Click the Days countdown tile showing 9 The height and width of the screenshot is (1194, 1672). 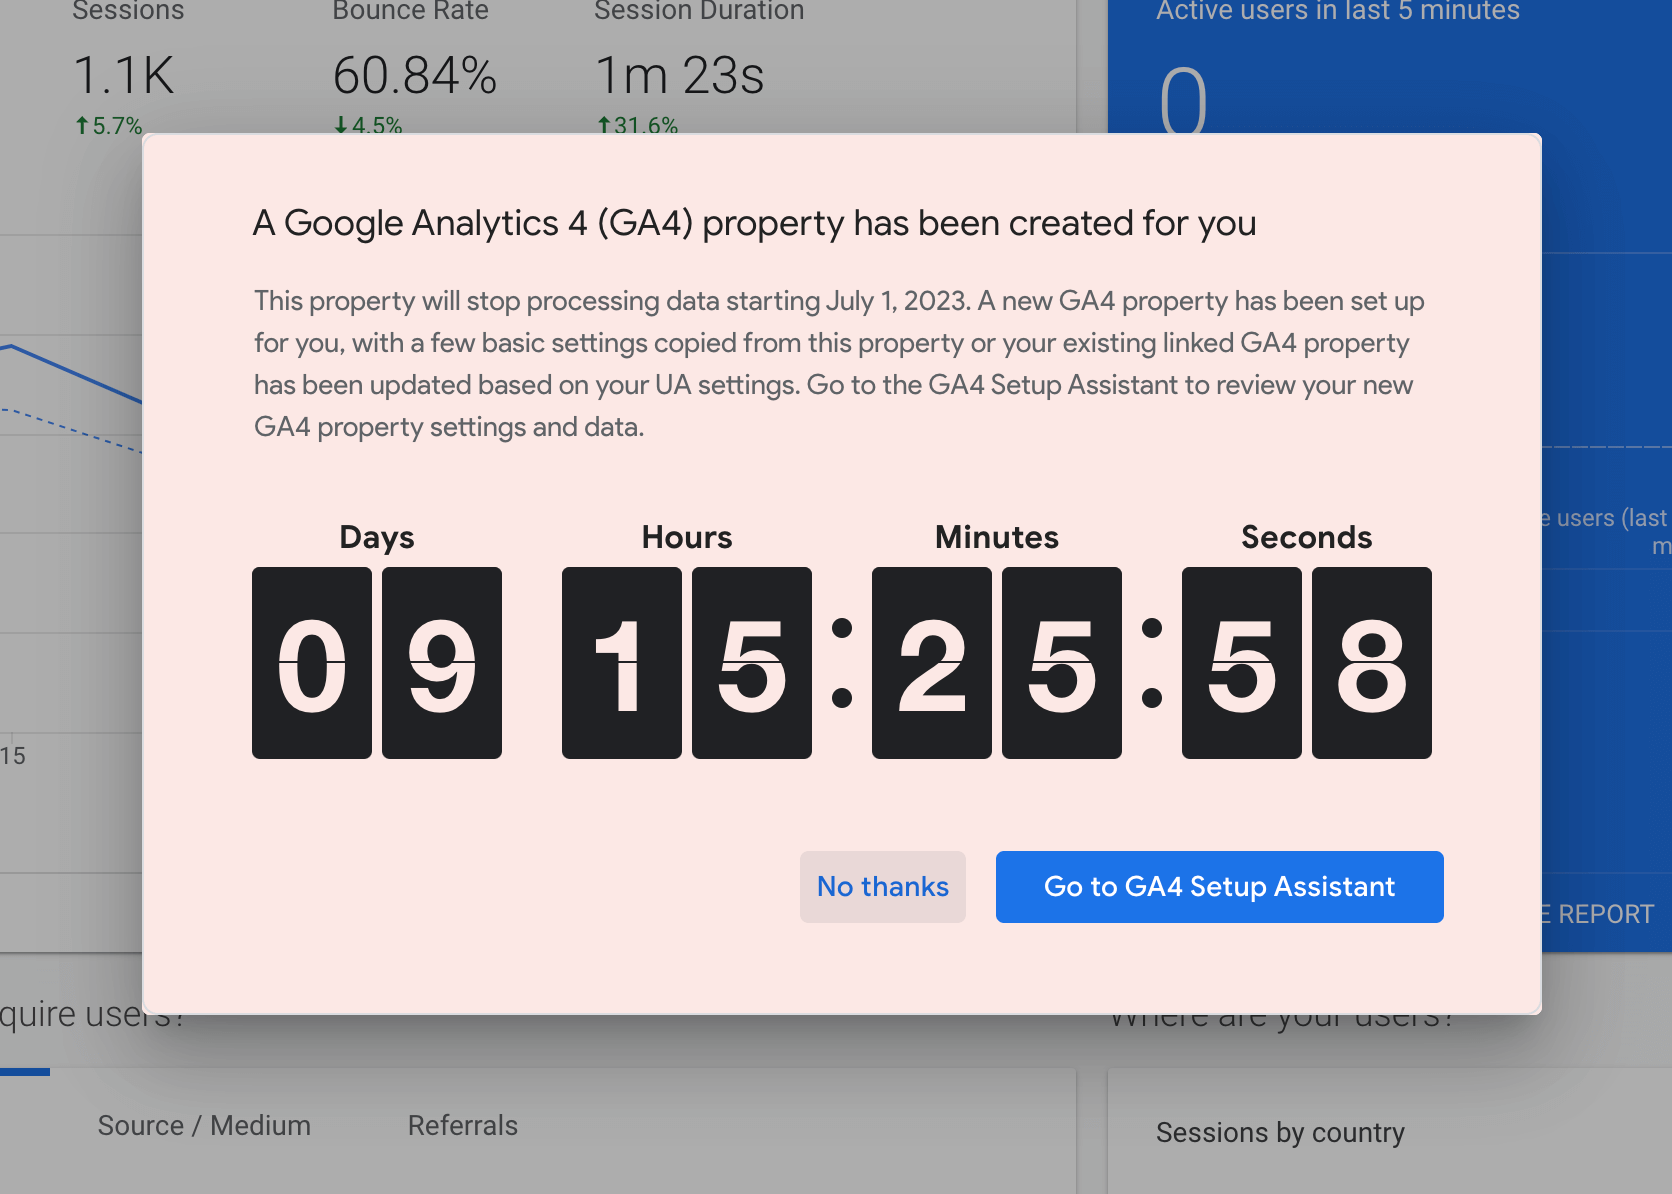441,663
